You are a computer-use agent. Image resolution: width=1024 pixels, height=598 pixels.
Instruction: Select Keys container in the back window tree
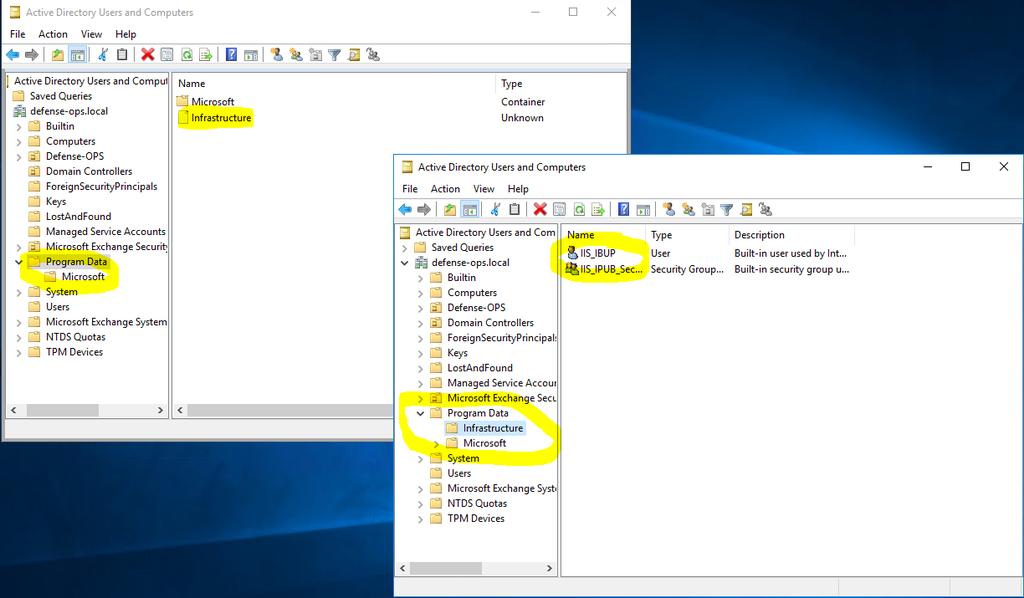(x=56, y=201)
